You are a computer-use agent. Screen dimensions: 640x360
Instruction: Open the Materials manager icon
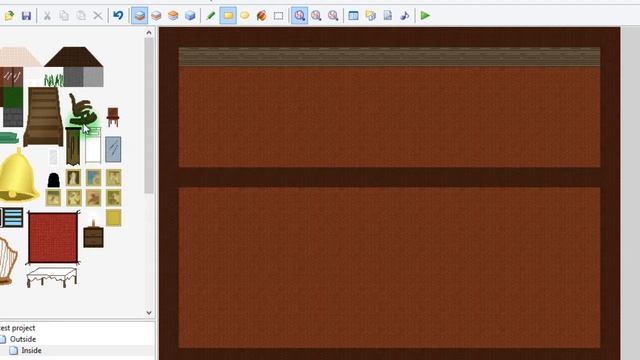(371, 16)
